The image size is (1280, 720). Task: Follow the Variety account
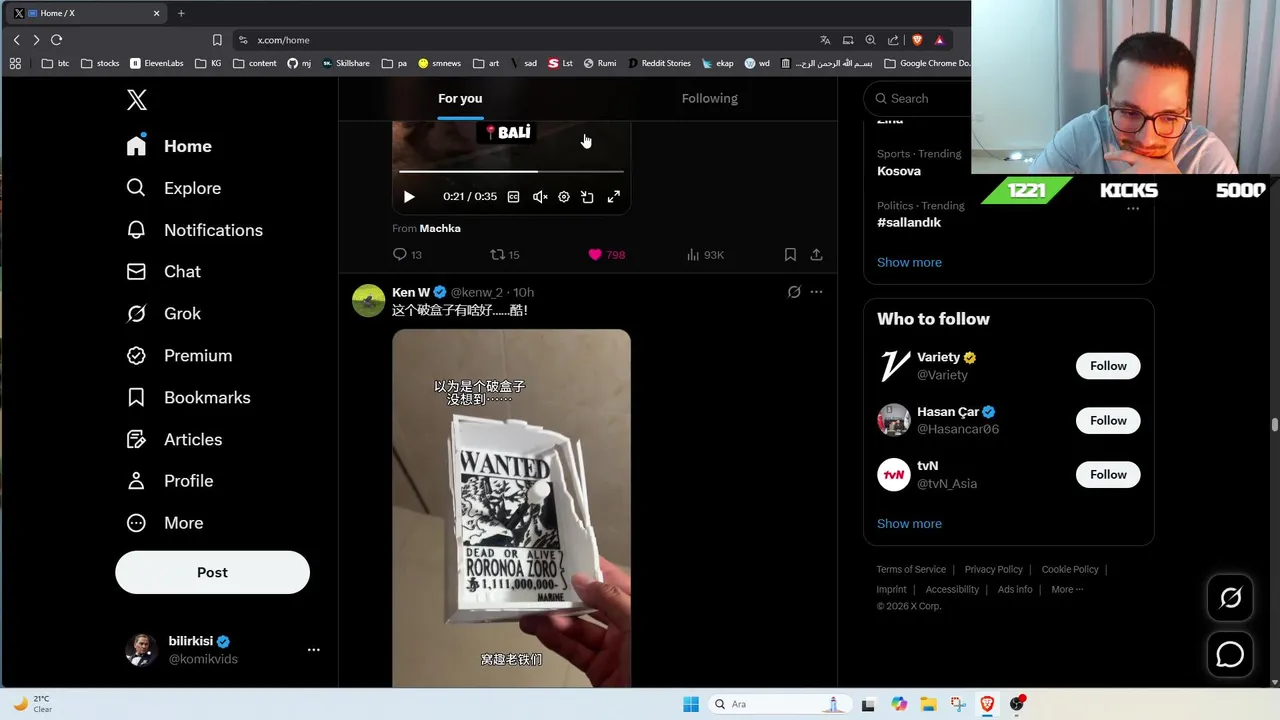1108,366
